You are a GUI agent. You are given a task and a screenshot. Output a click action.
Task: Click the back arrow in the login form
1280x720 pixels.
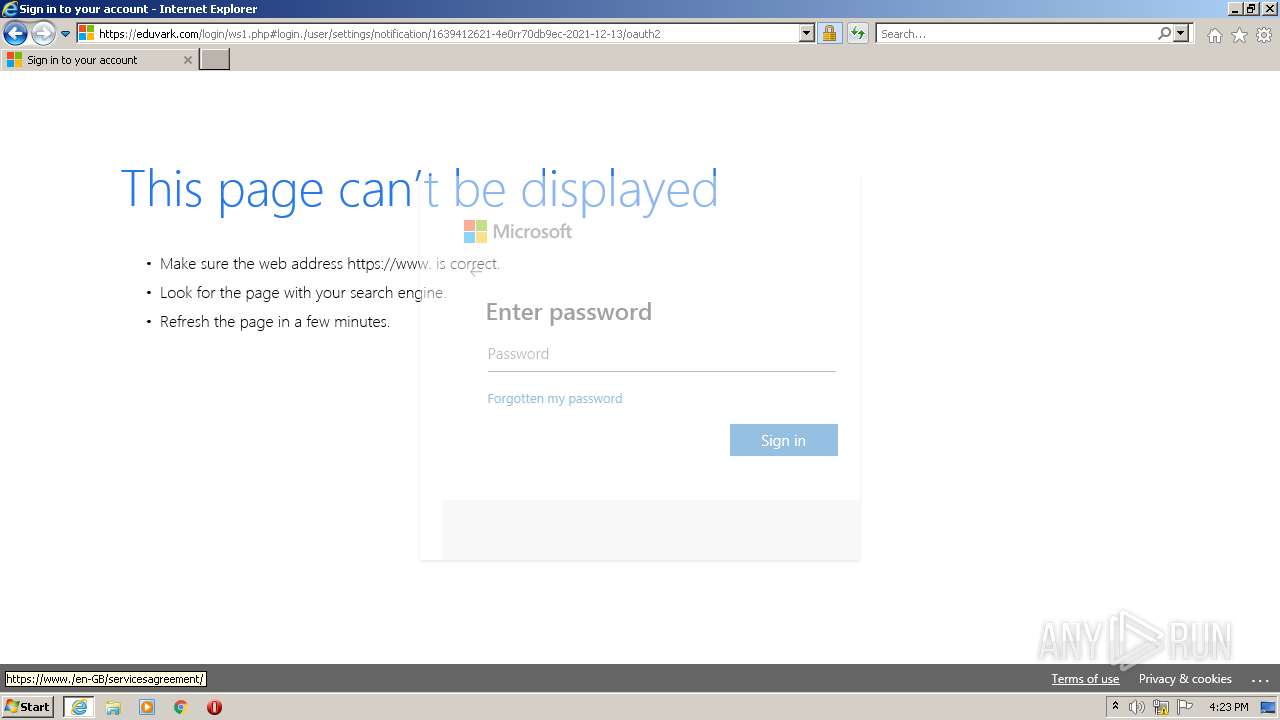476,271
